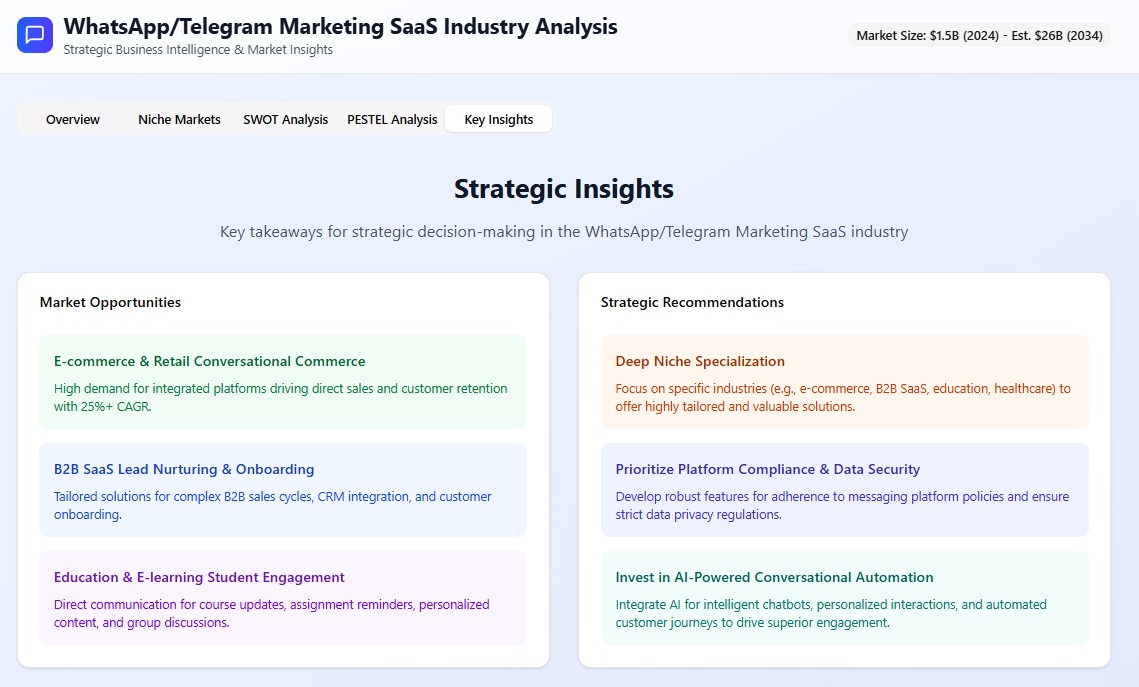Click the Strategic Business Intelligence subtitle
This screenshot has height=687, width=1139.
(198, 50)
